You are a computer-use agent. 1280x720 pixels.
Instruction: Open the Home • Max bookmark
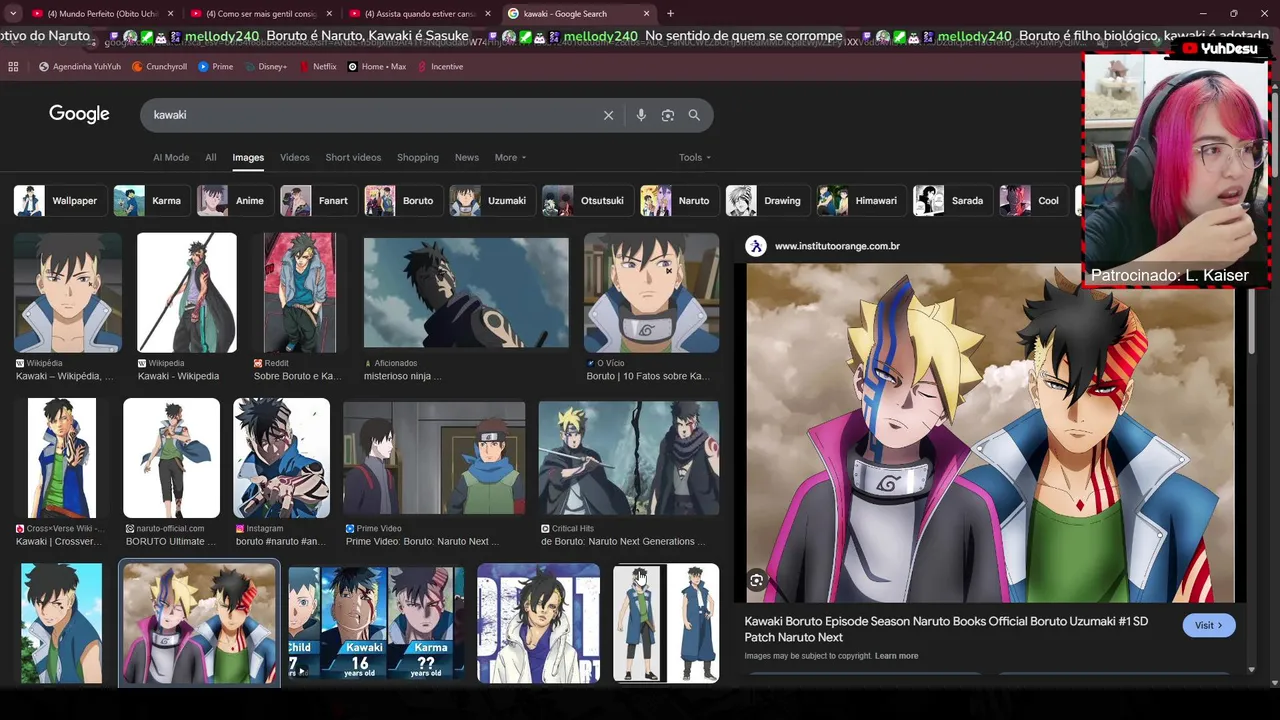coord(377,67)
